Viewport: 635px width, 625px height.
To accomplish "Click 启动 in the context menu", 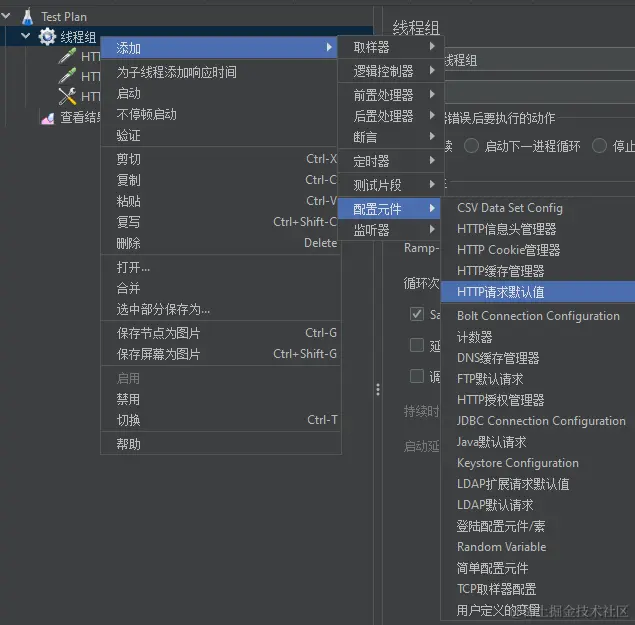I will (x=219, y=93).
